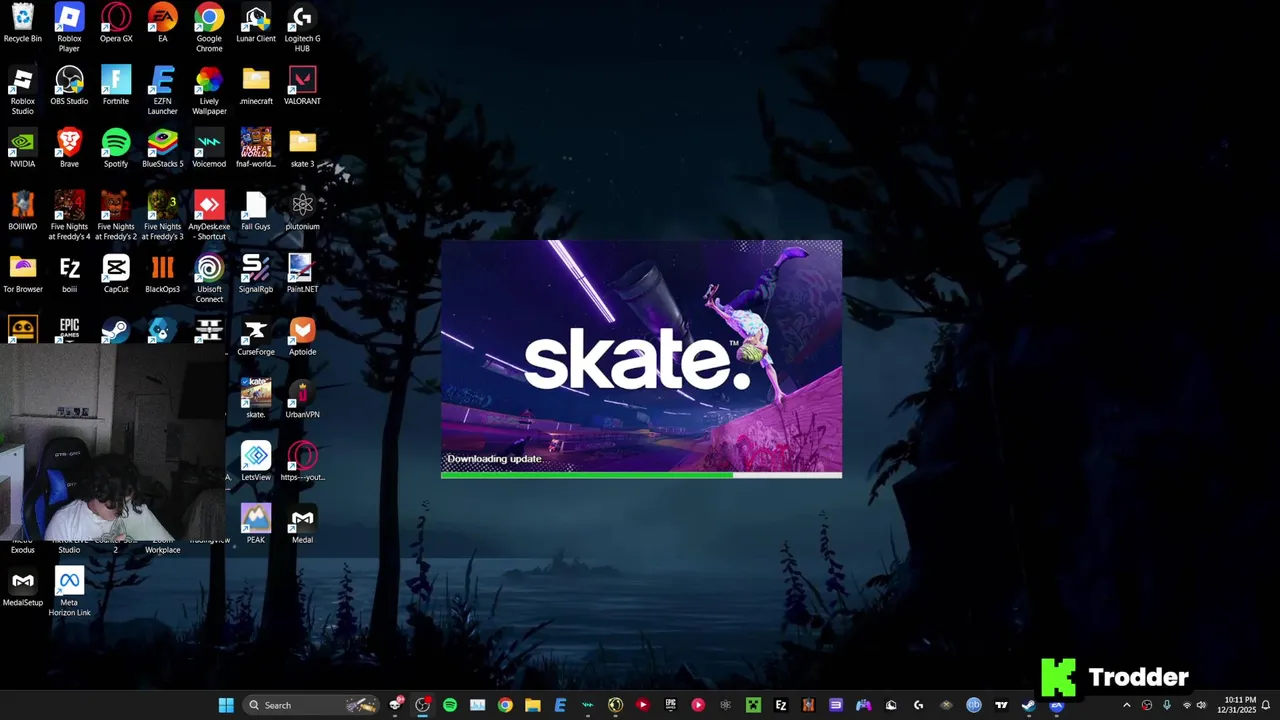Open the Voicemod desktop shortcut

click(x=209, y=149)
